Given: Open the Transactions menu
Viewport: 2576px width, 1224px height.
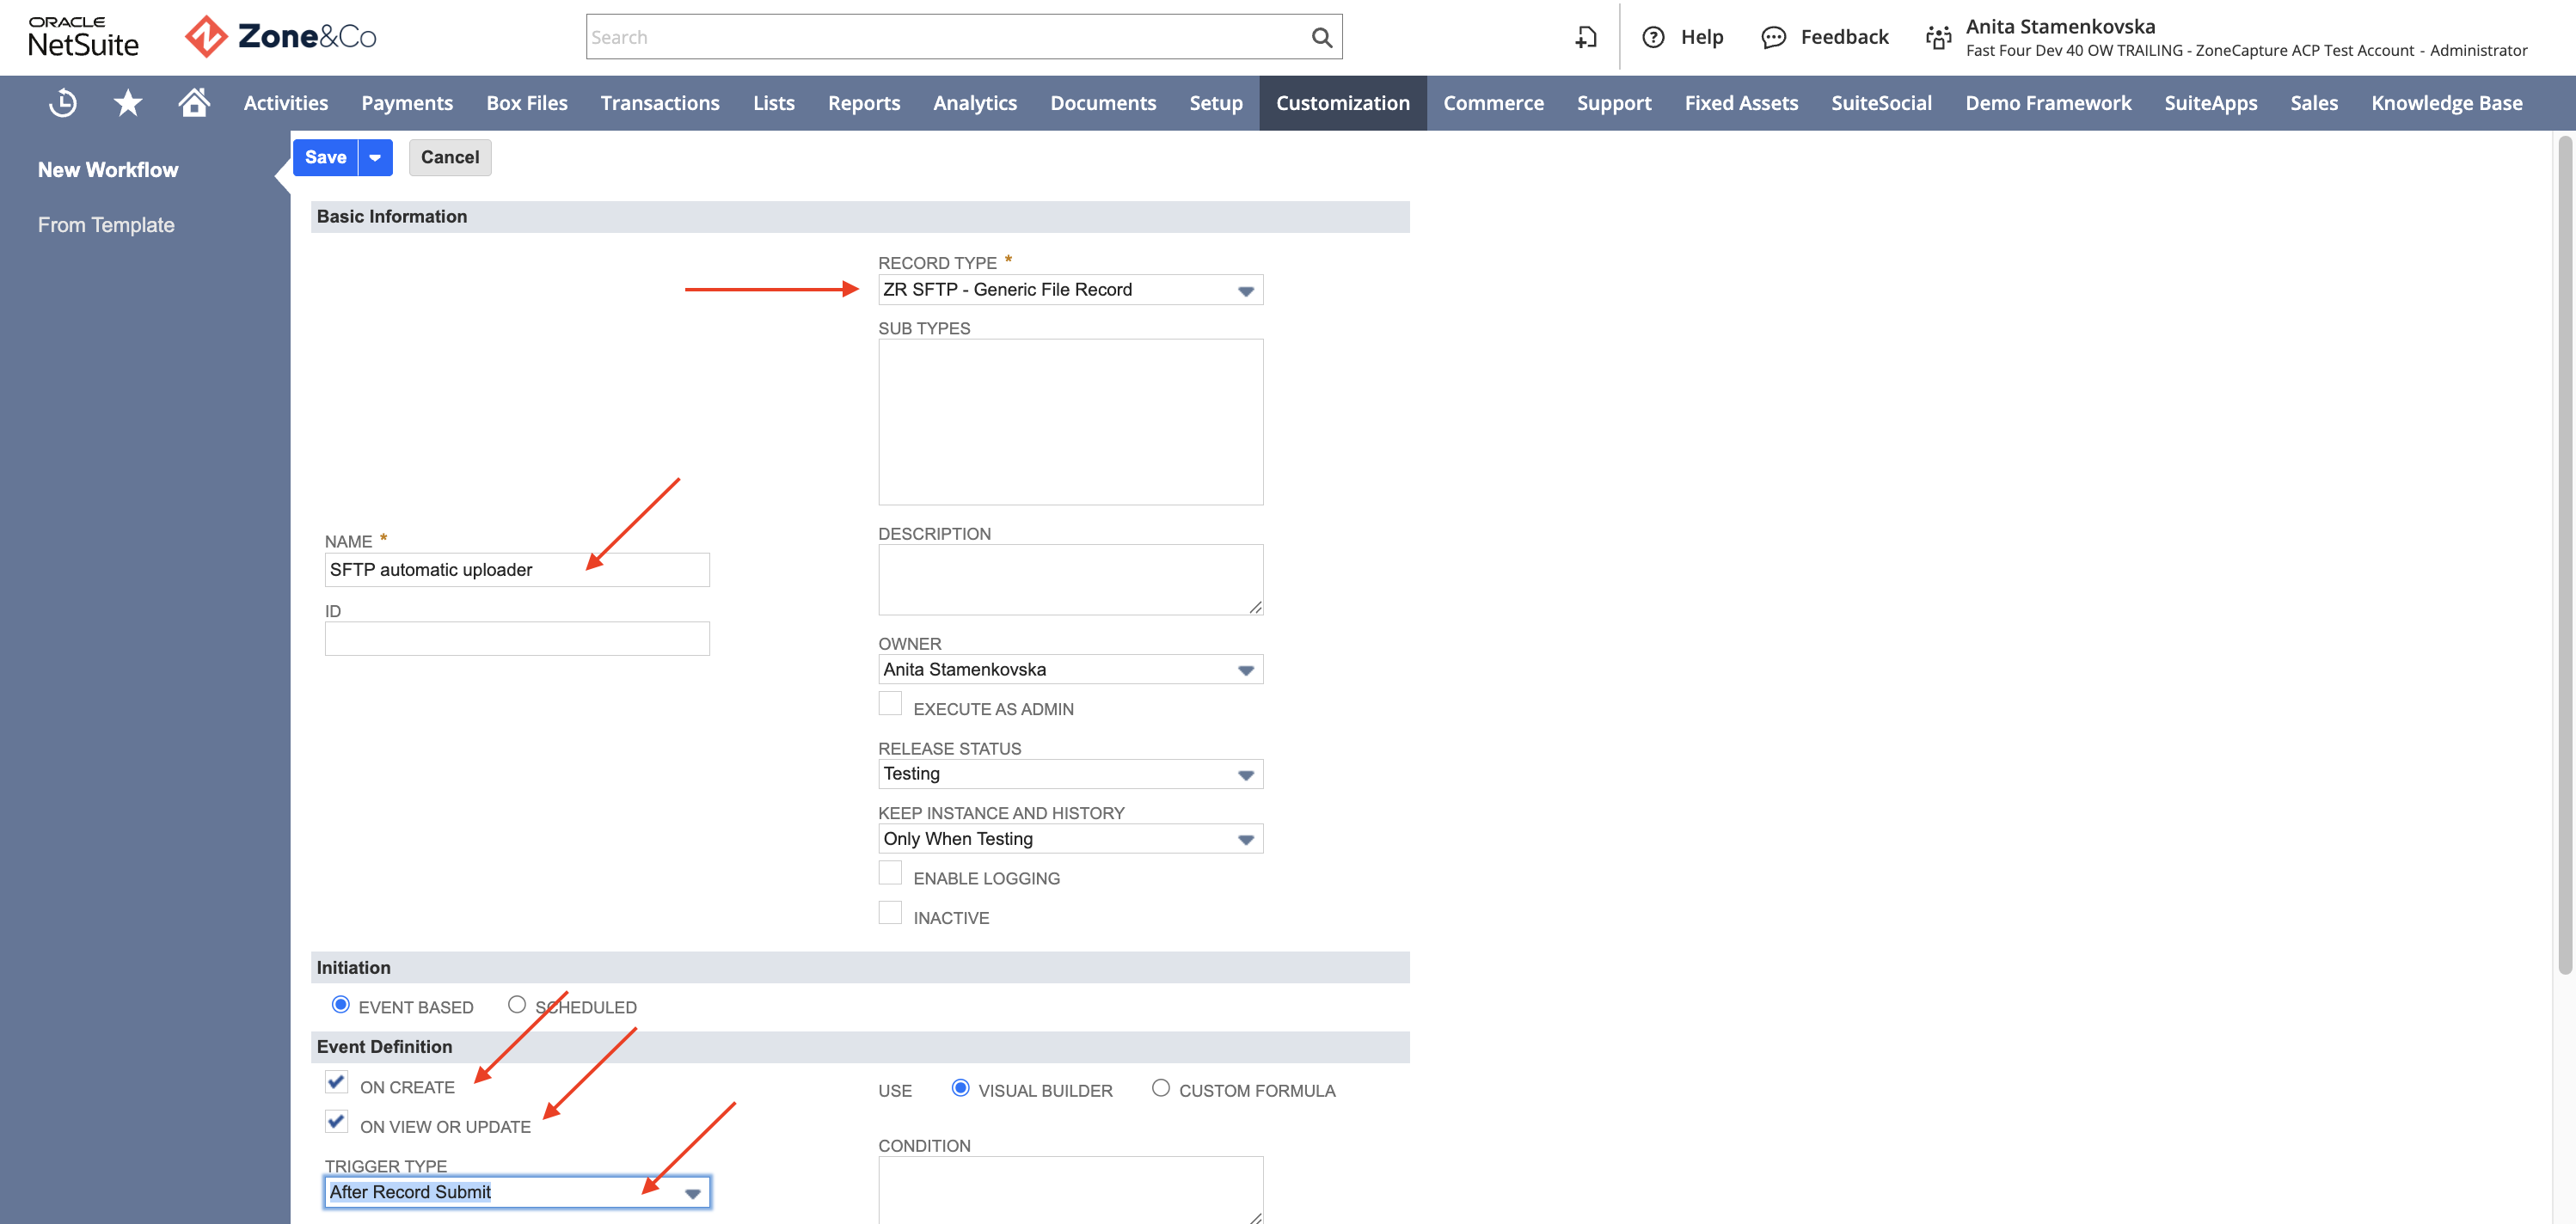Looking at the screenshot, I should pyautogui.click(x=660, y=103).
